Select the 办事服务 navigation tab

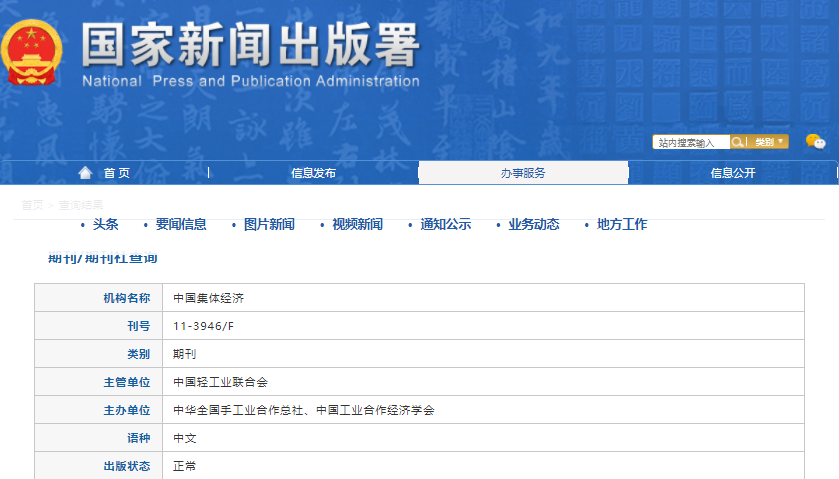tap(523, 173)
